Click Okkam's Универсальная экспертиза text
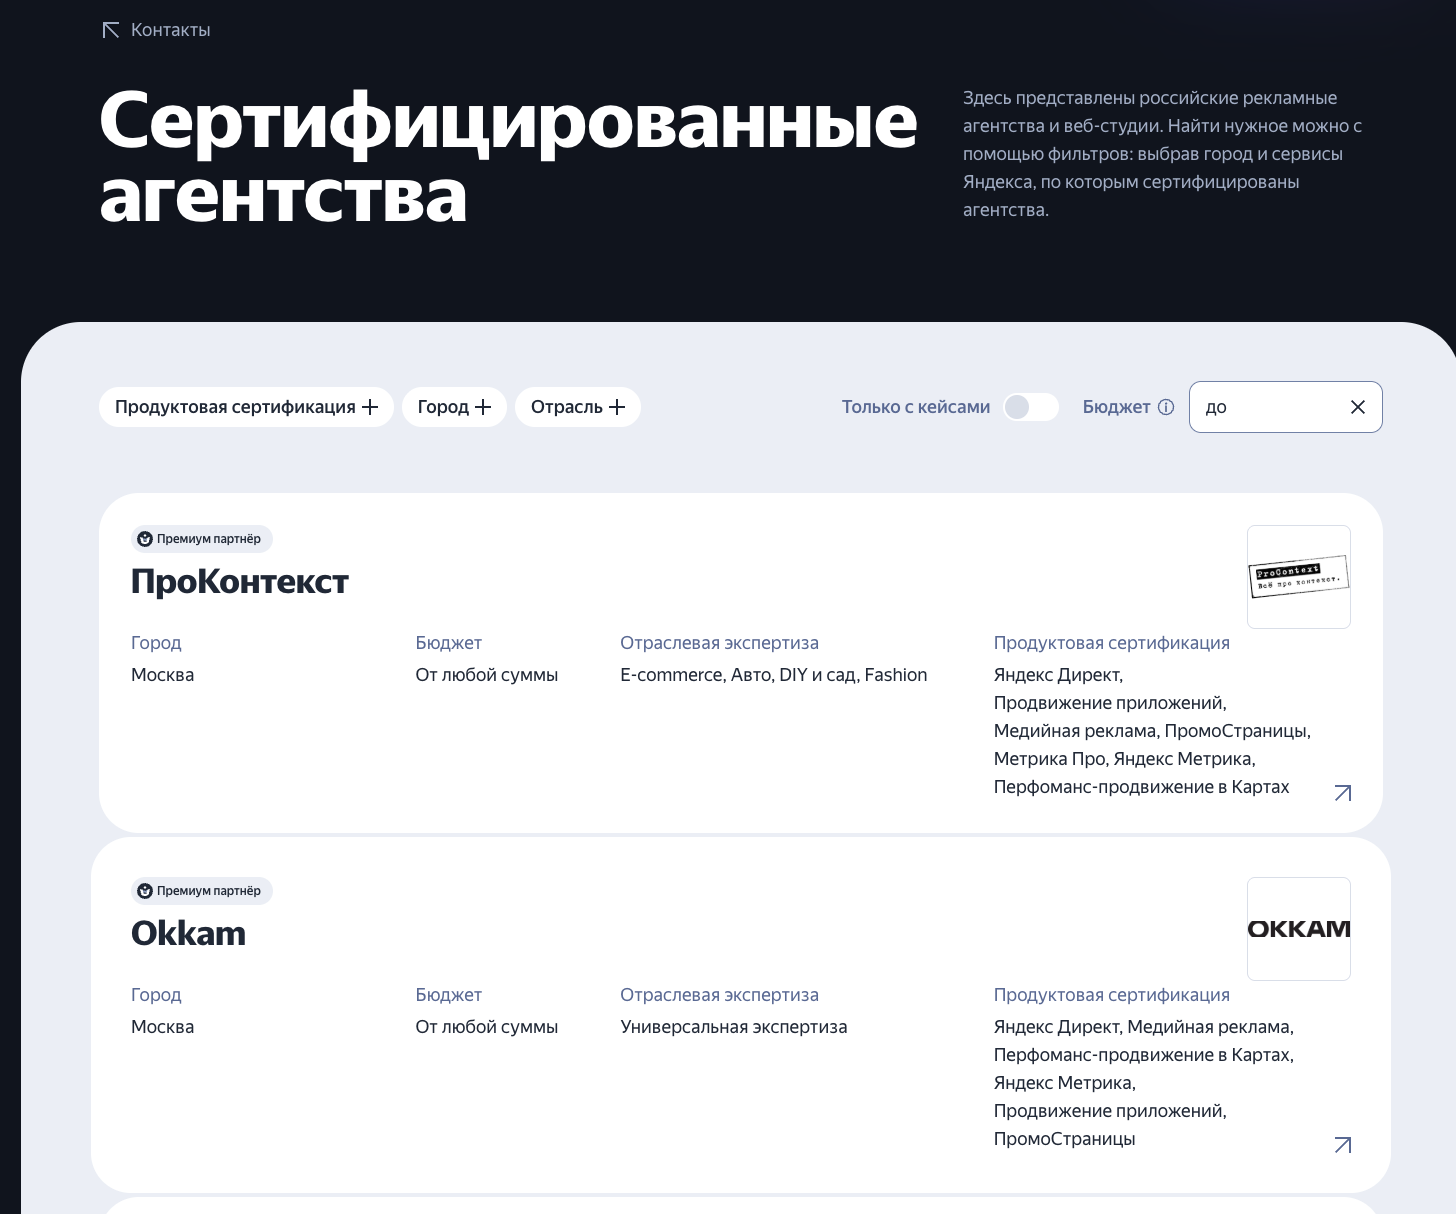 [734, 1027]
